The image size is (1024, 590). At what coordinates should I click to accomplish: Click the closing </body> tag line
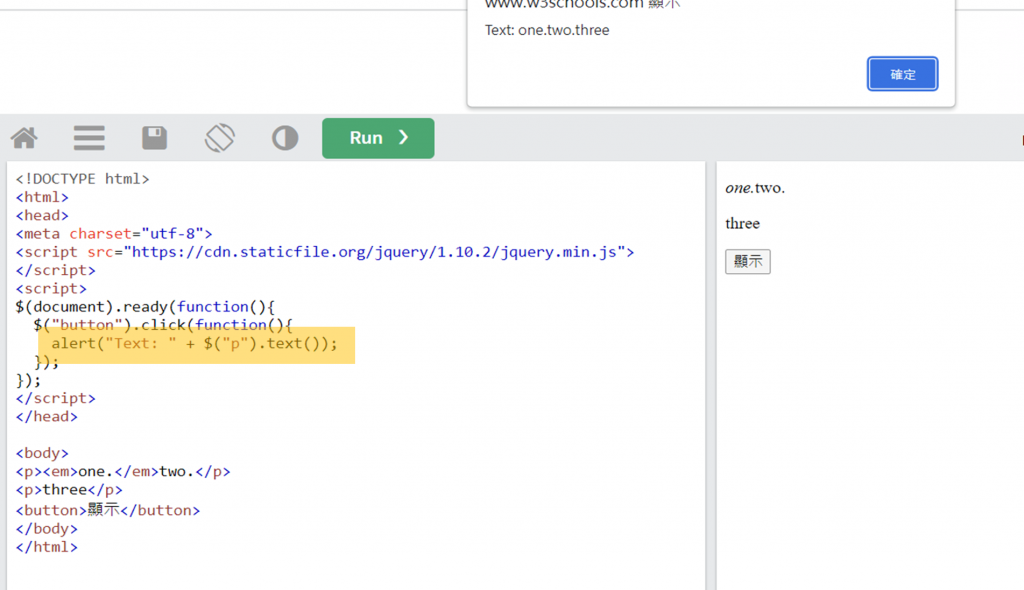pos(46,529)
